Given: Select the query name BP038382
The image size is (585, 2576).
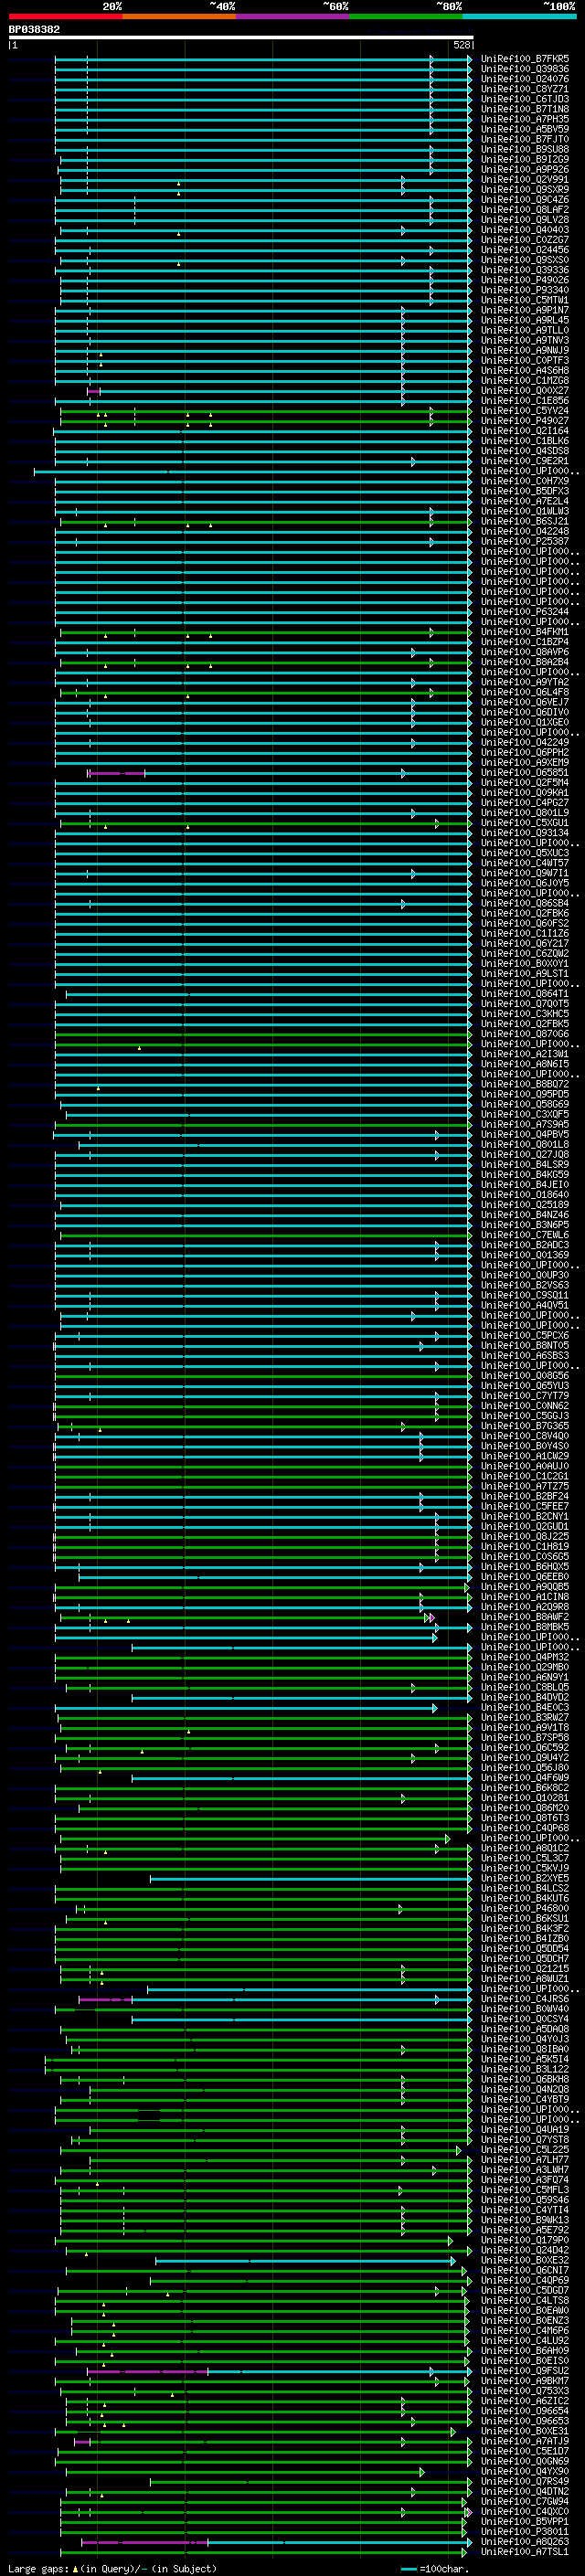Looking at the screenshot, I should [x=34, y=29].
